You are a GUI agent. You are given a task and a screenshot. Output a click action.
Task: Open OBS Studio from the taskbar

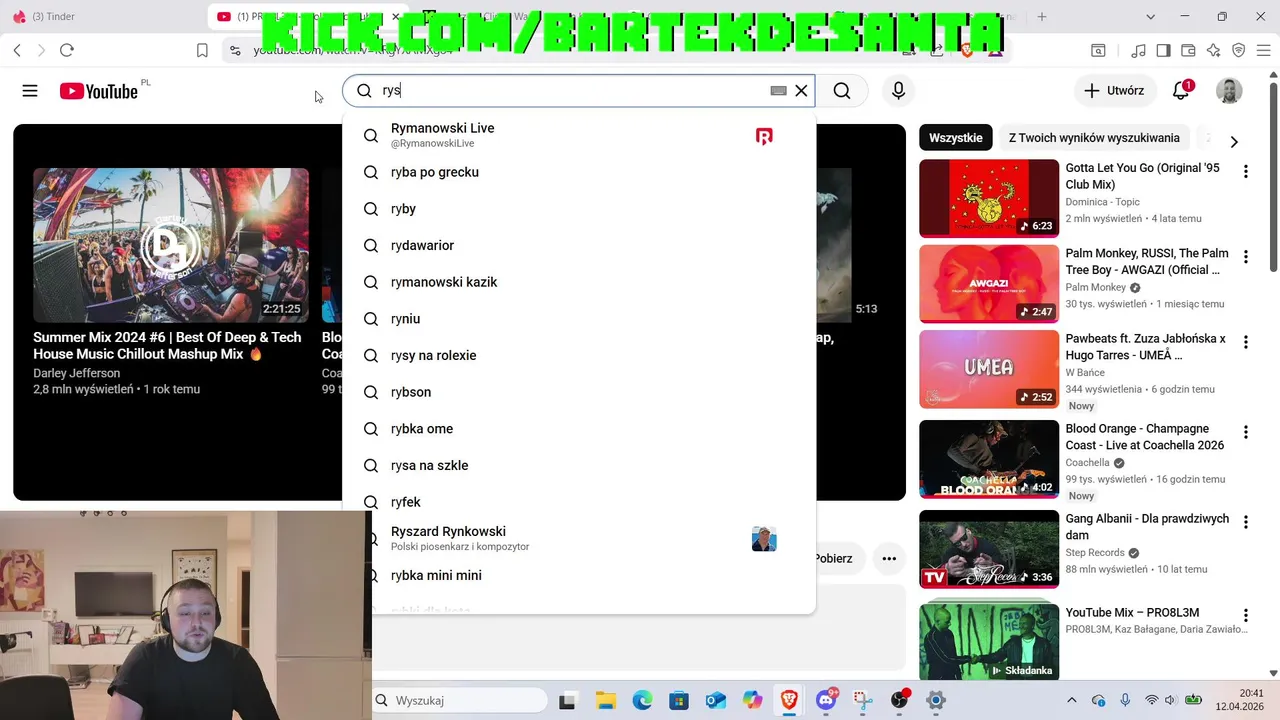coord(899,701)
